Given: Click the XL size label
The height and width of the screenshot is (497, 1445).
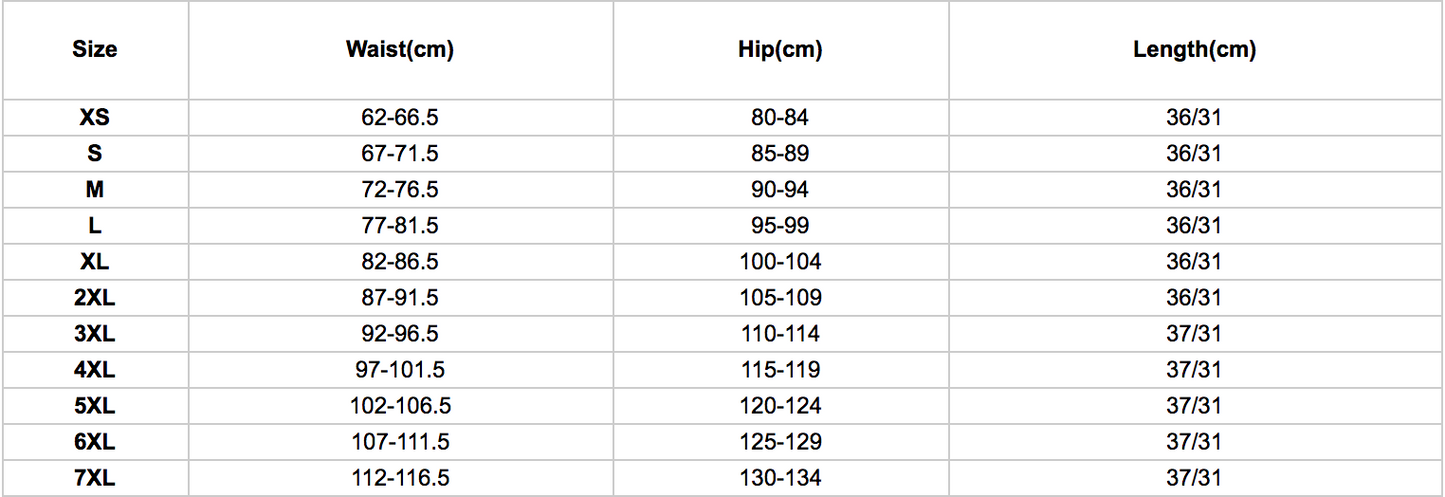Looking at the screenshot, I should pyautogui.click(x=94, y=262).
